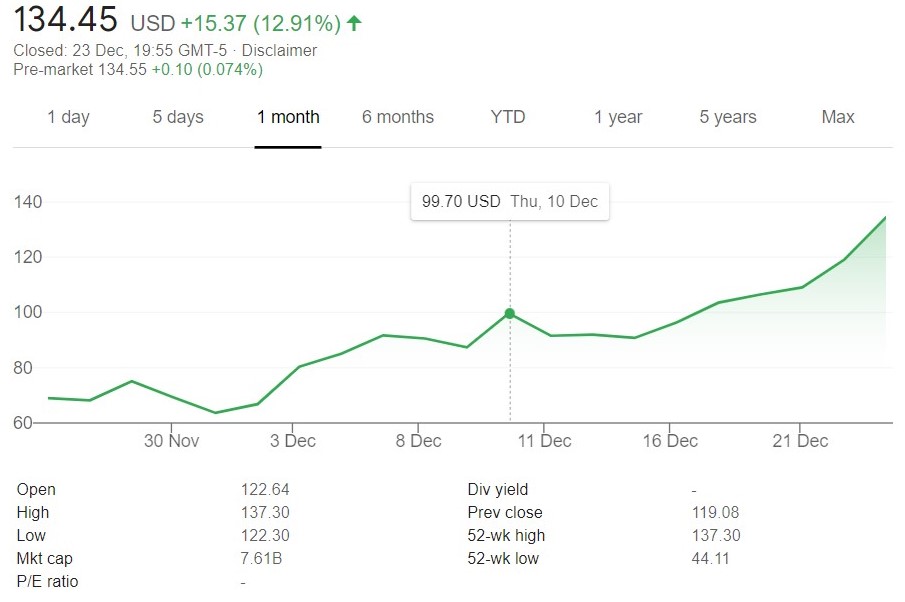Click the green data point on chart
This screenshot has width=905, height=602.
510,314
